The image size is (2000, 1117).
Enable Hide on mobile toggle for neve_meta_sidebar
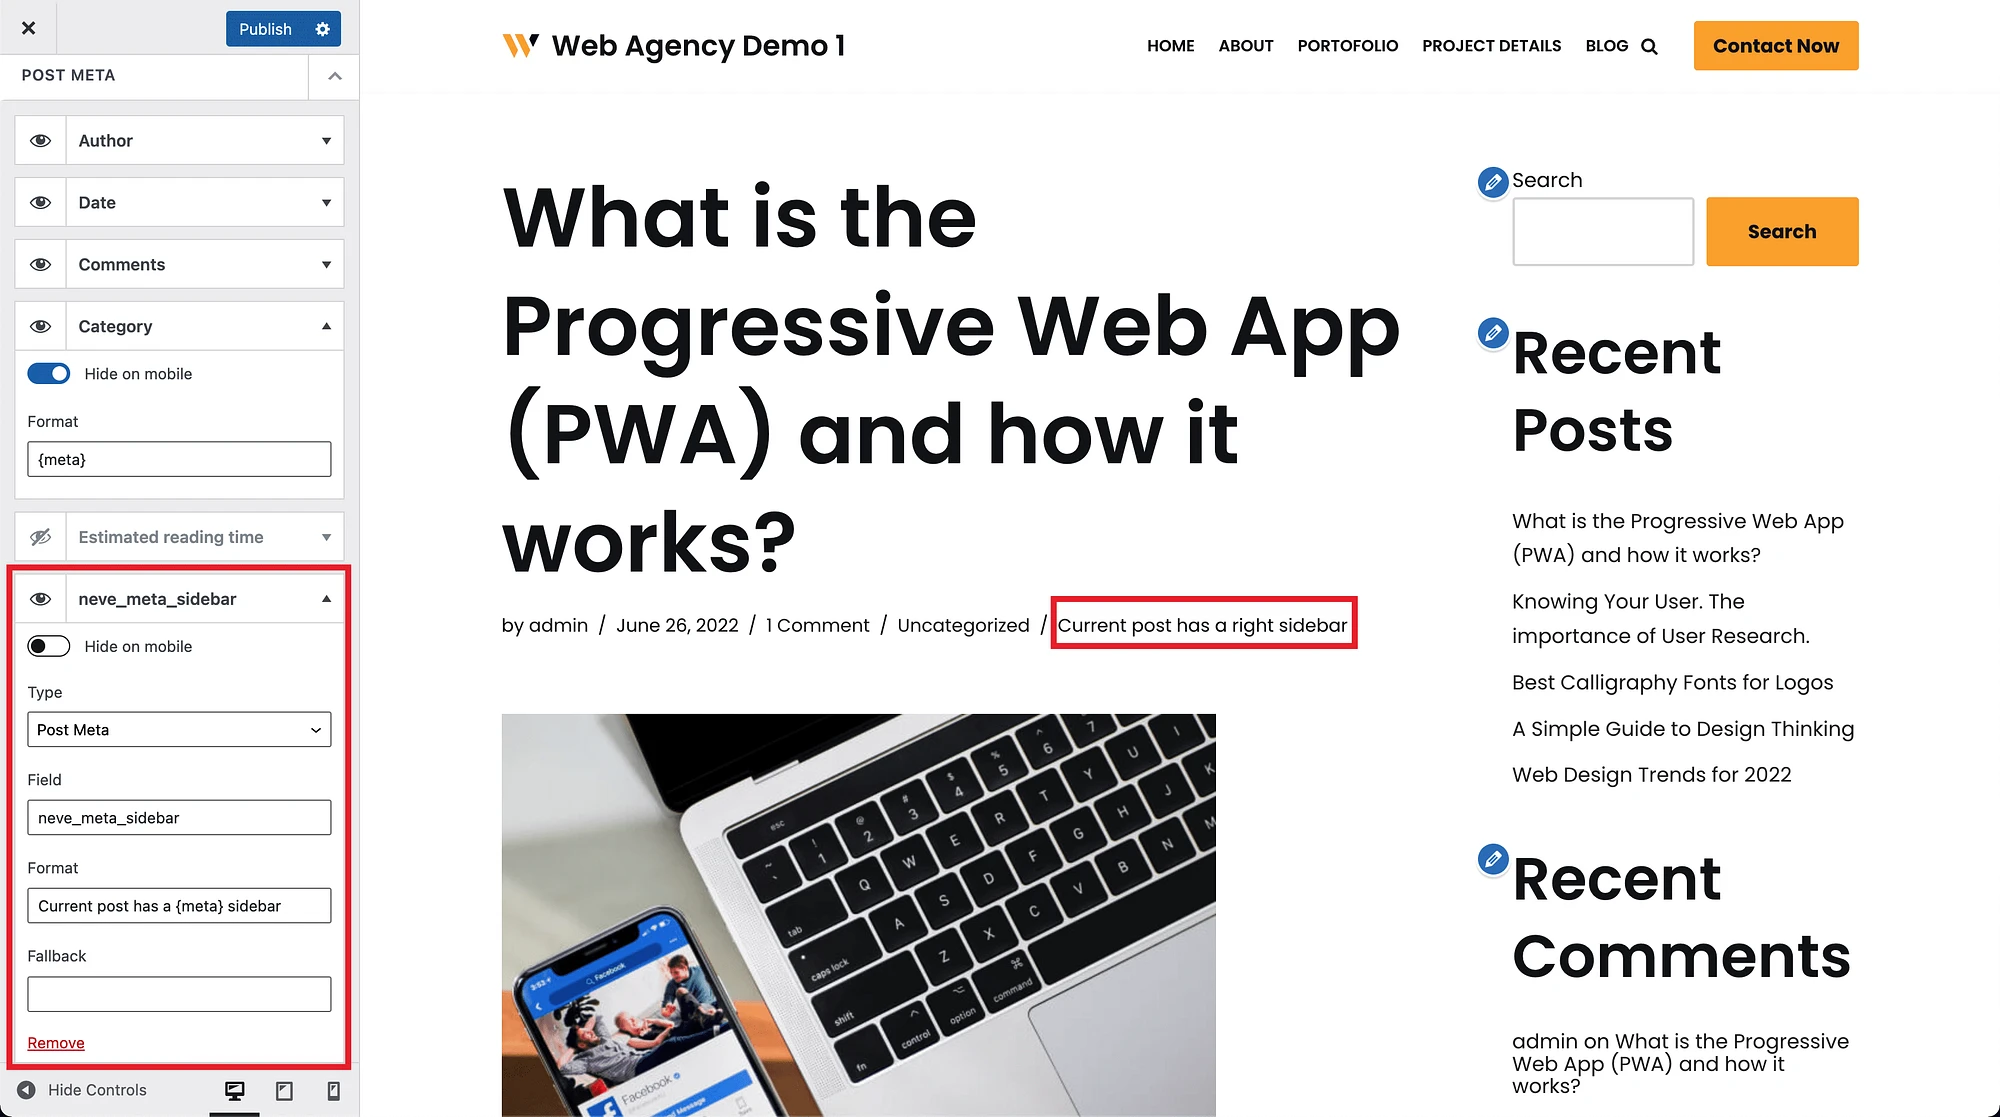click(x=47, y=646)
